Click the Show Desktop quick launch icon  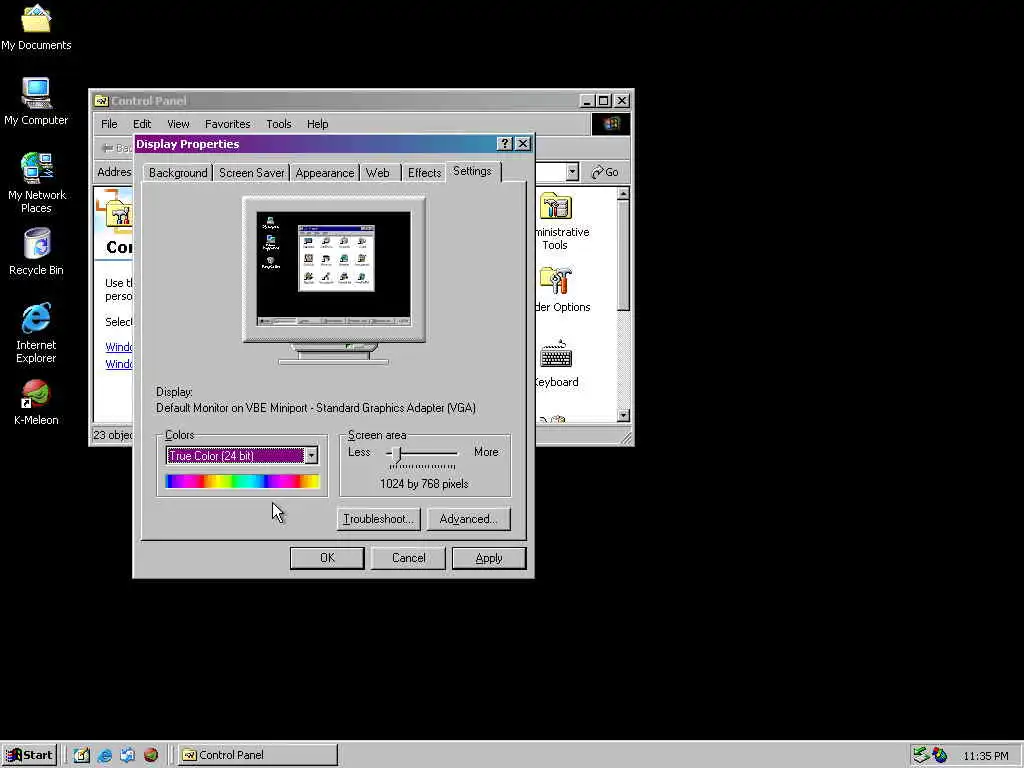[82, 755]
